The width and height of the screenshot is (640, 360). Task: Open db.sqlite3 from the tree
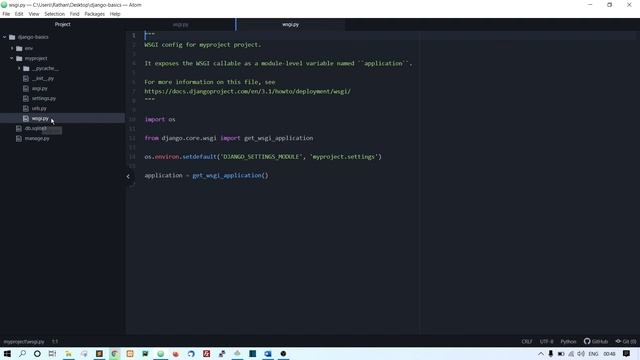35,129
